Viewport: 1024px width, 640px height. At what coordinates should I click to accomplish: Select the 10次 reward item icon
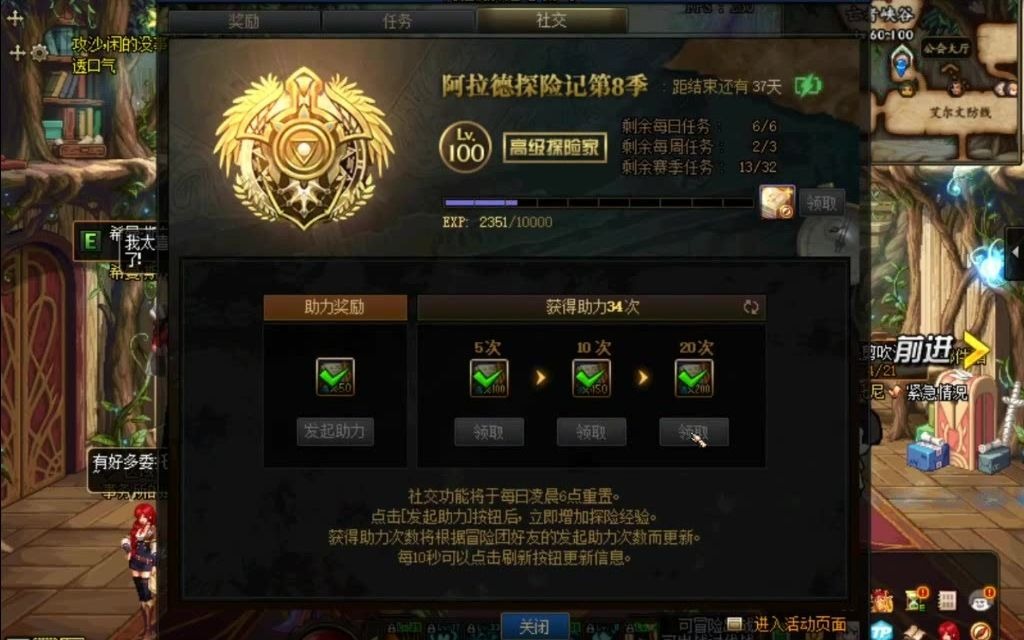(592, 377)
